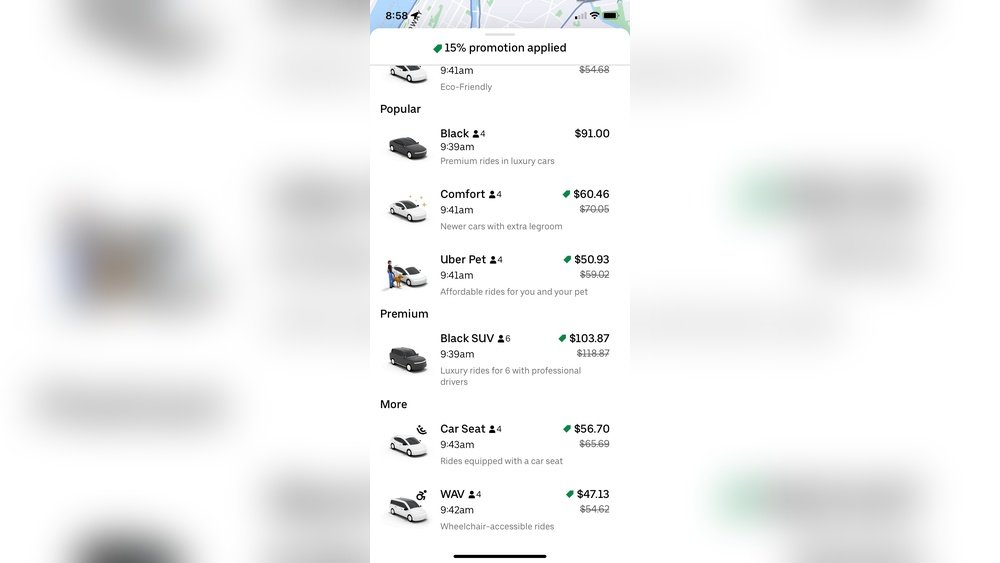Tap the Black luxury car icon

[x=408, y=147]
